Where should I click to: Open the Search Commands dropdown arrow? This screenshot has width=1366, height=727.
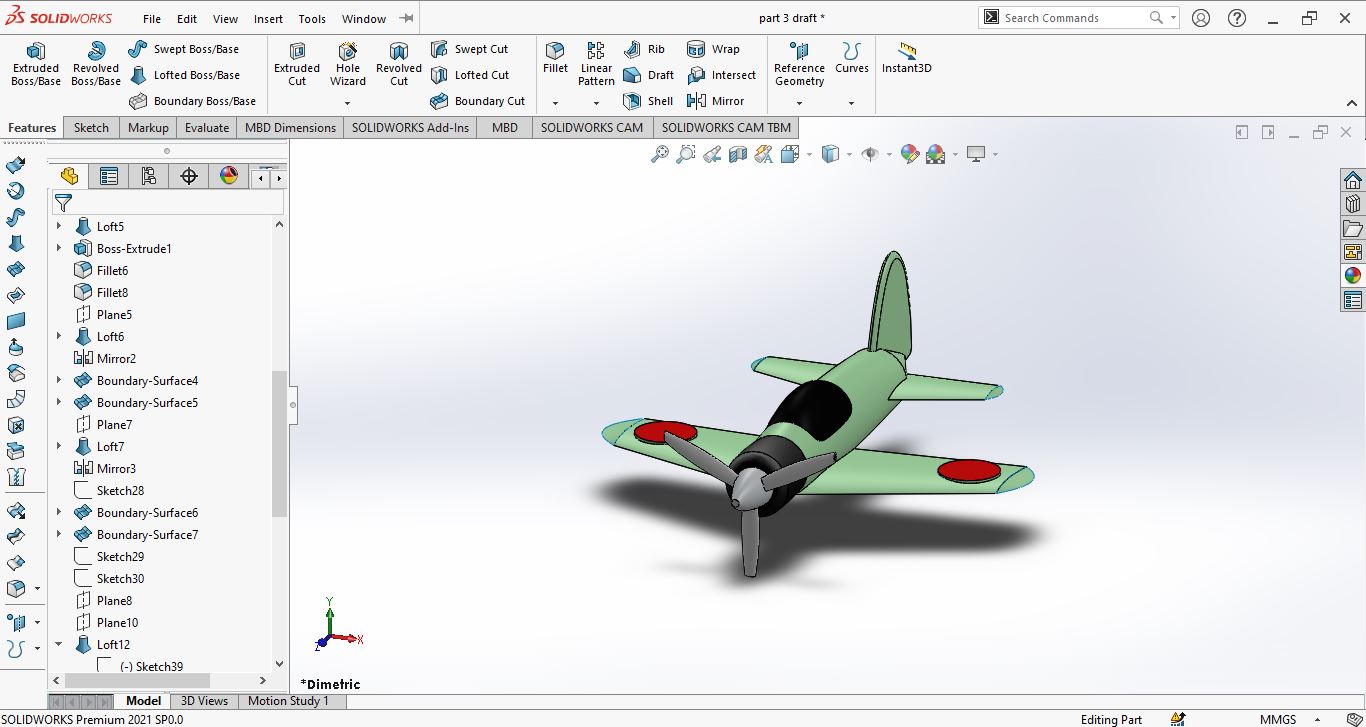point(1173,17)
